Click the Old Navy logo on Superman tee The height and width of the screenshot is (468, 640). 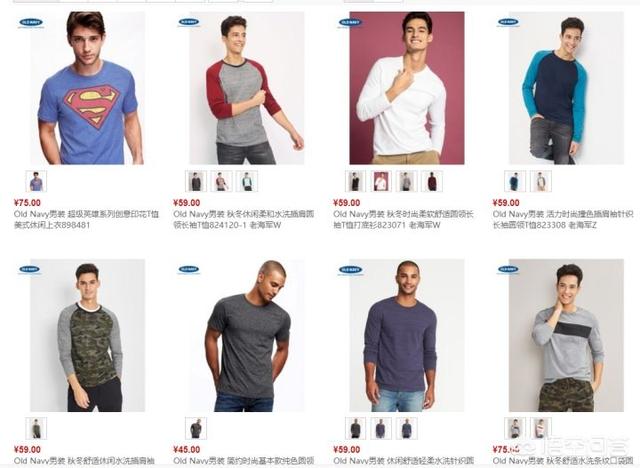pyautogui.click(x=31, y=22)
